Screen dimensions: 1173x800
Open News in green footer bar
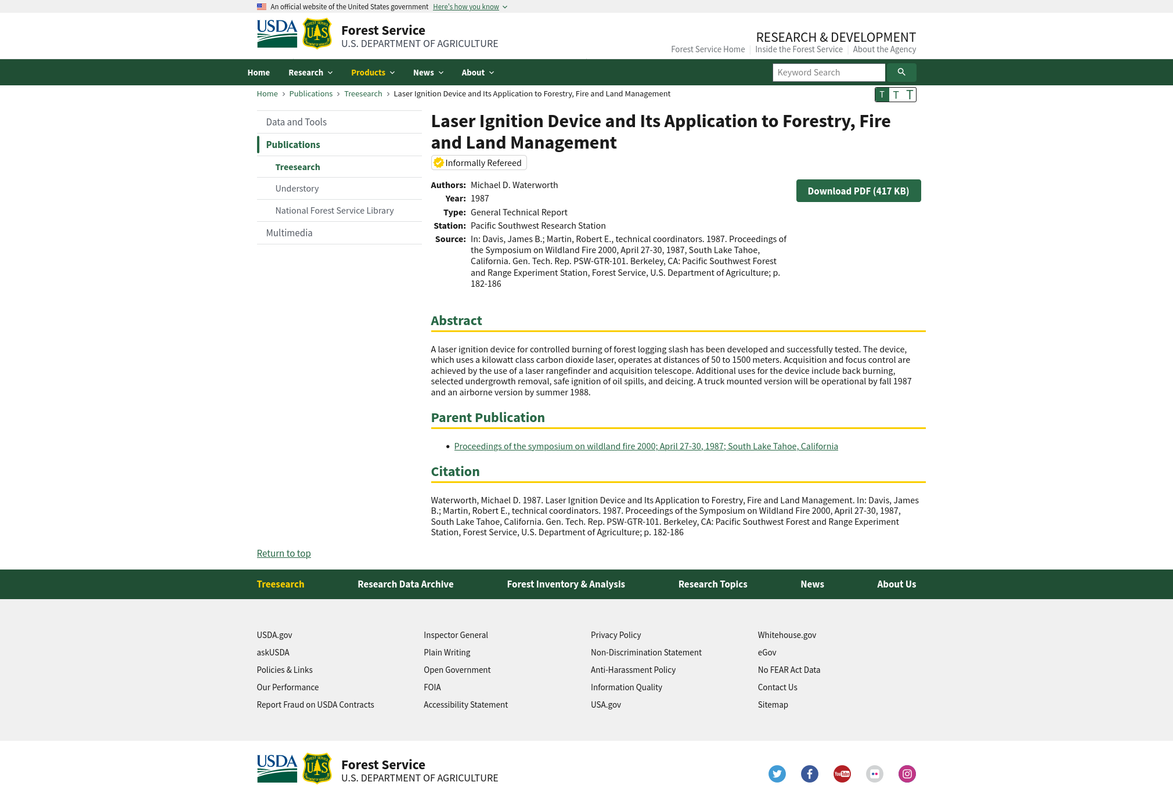click(x=812, y=584)
